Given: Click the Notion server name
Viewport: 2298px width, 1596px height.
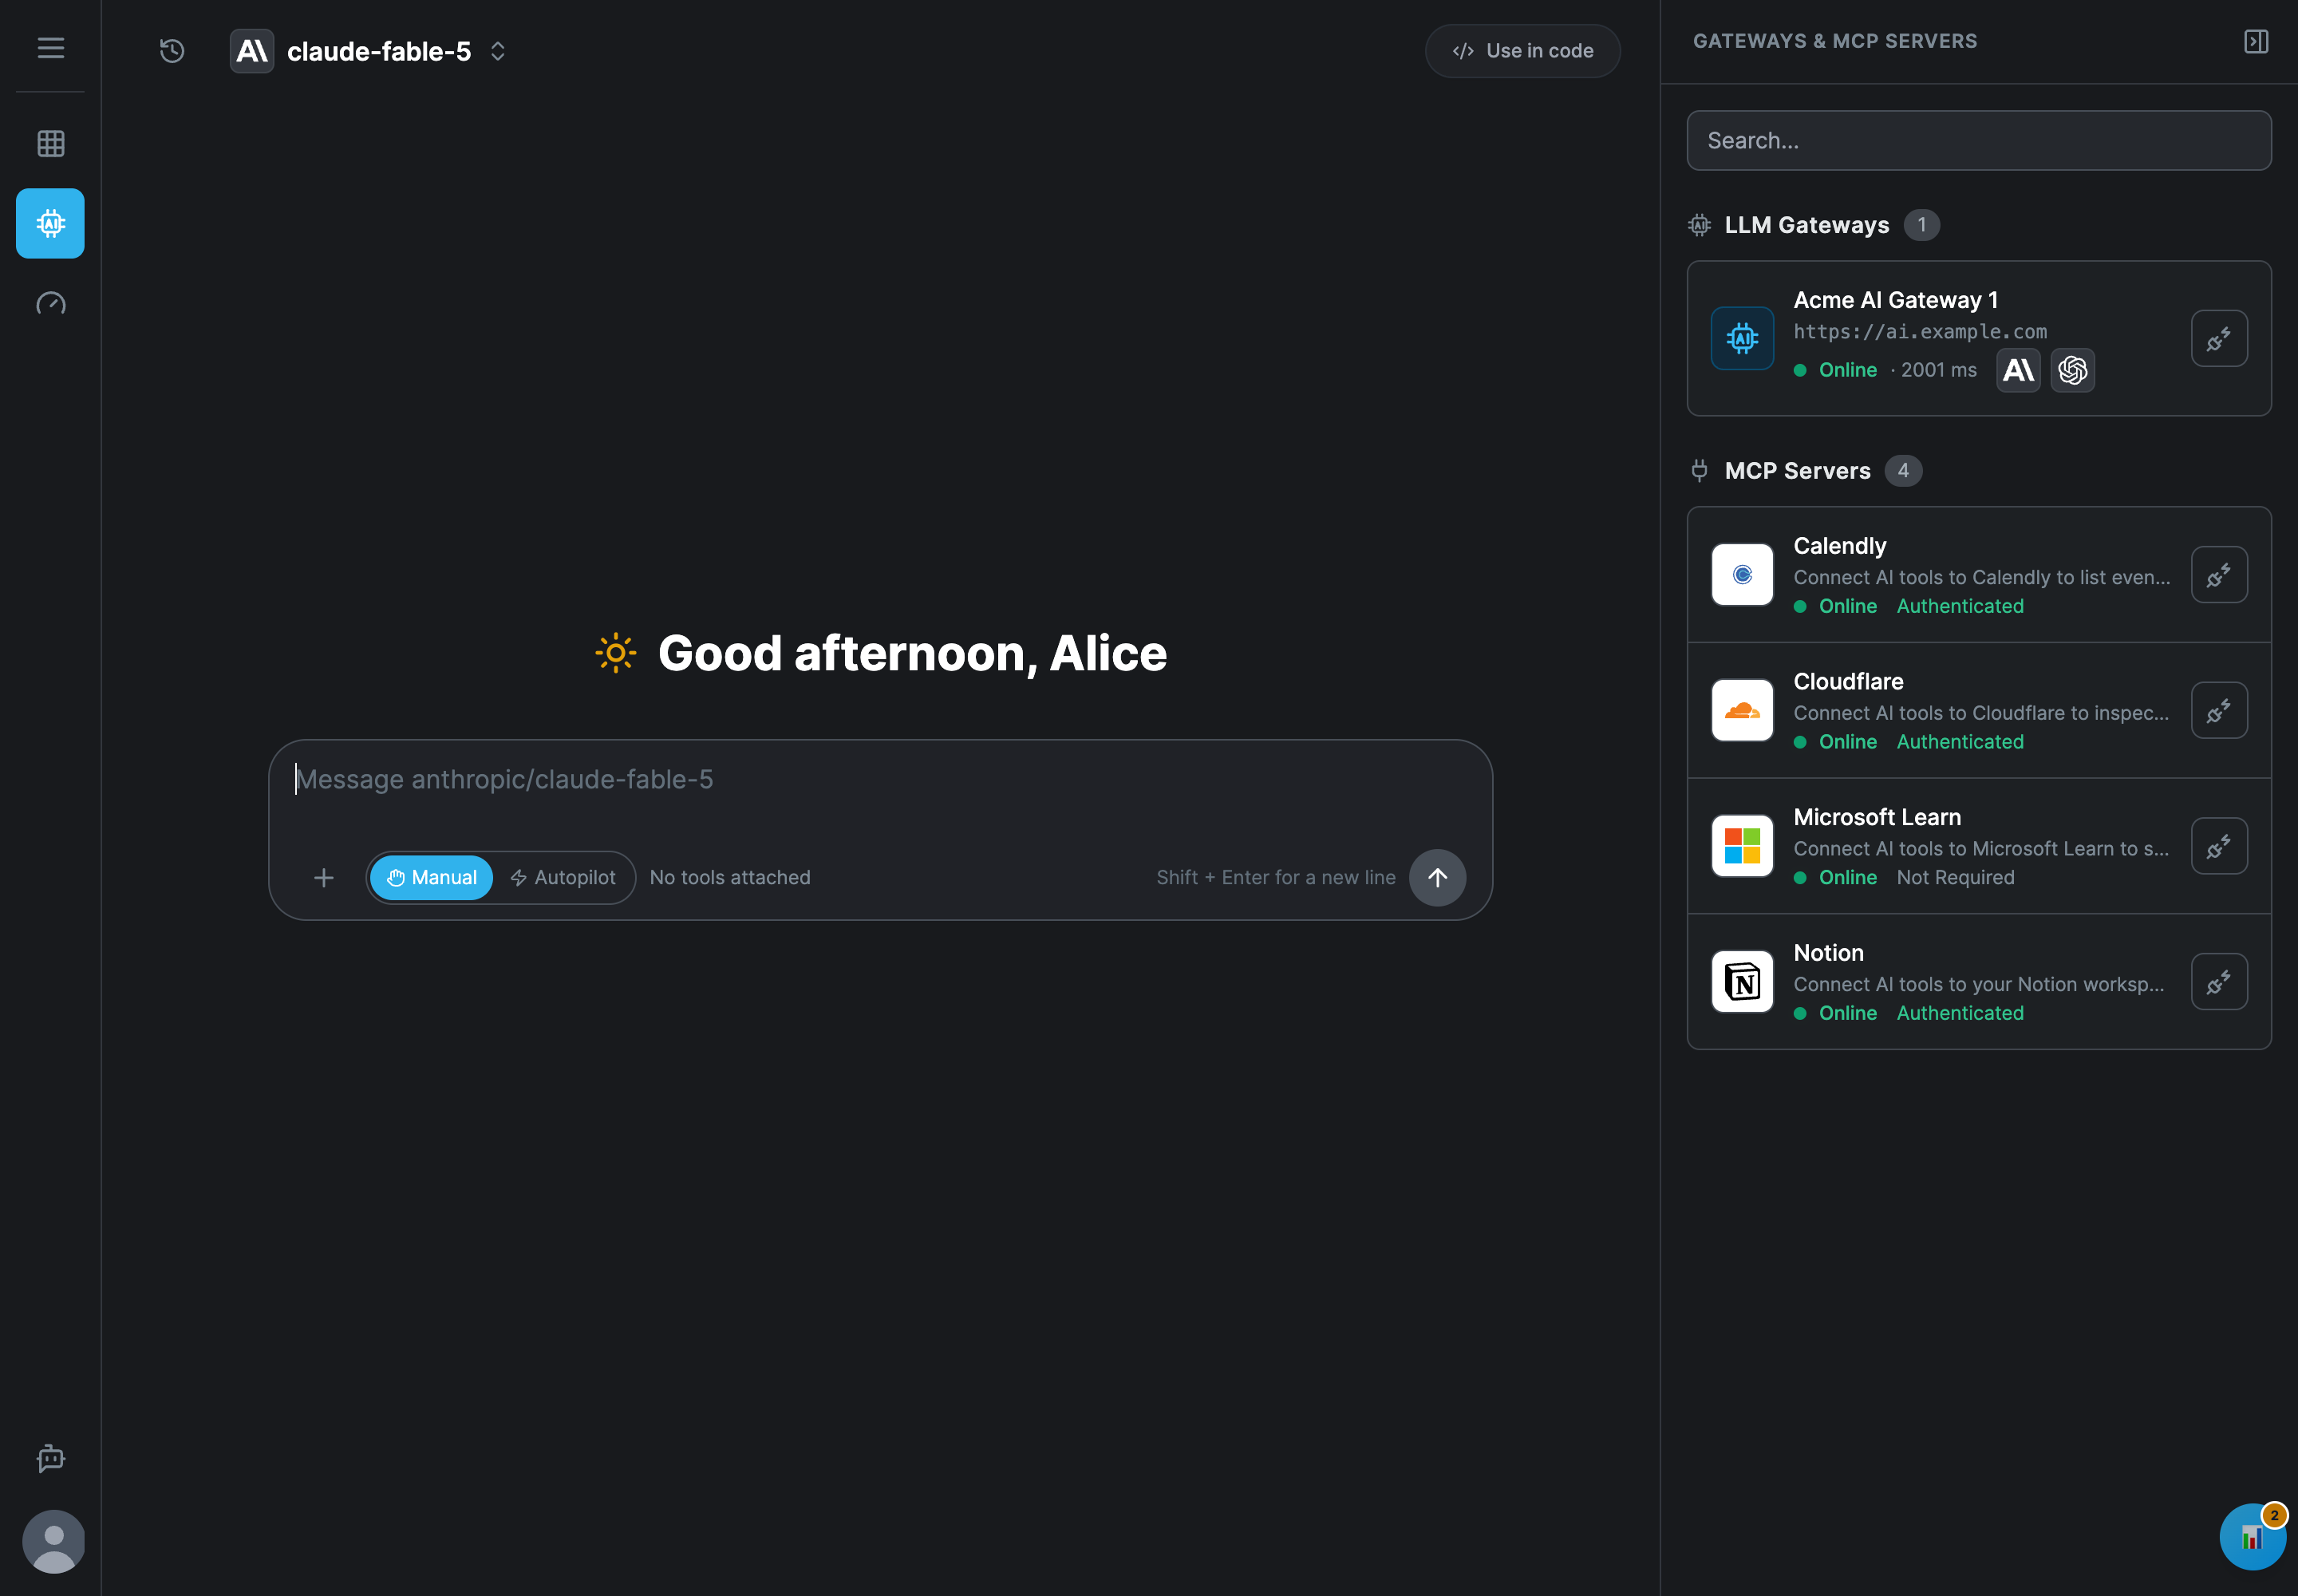Looking at the screenshot, I should (1827, 953).
